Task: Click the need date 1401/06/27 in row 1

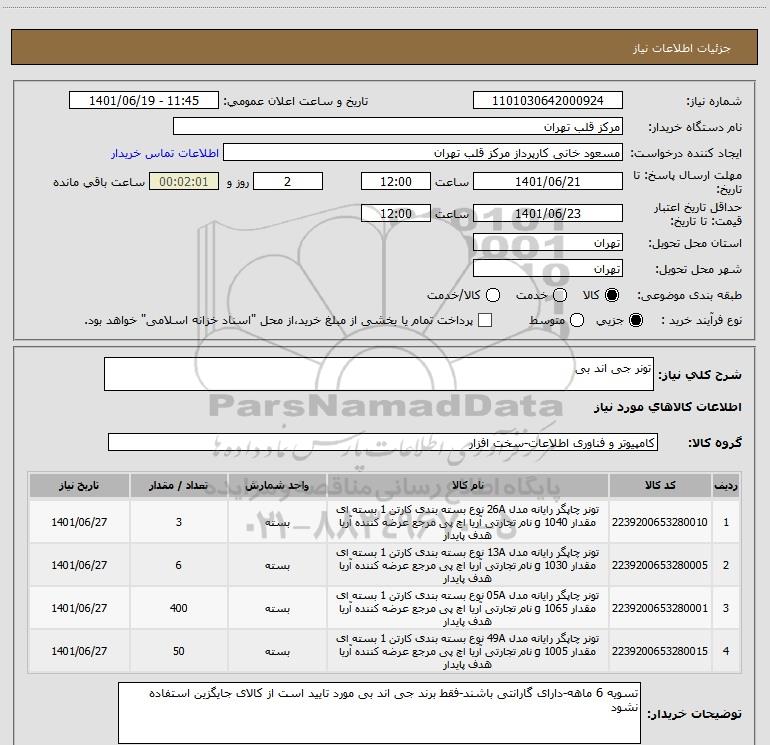Action: (79, 522)
